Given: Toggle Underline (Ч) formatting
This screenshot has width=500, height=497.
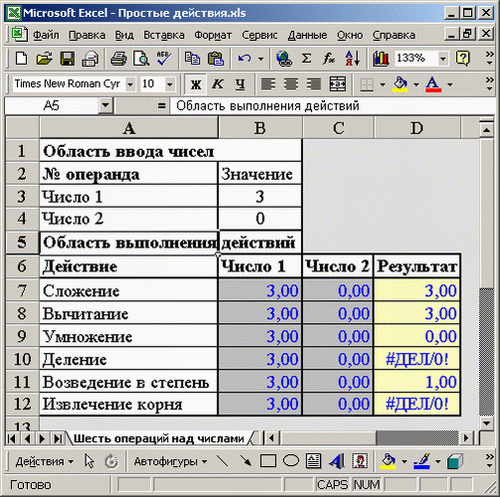Looking at the screenshot, I should (240, 84).
